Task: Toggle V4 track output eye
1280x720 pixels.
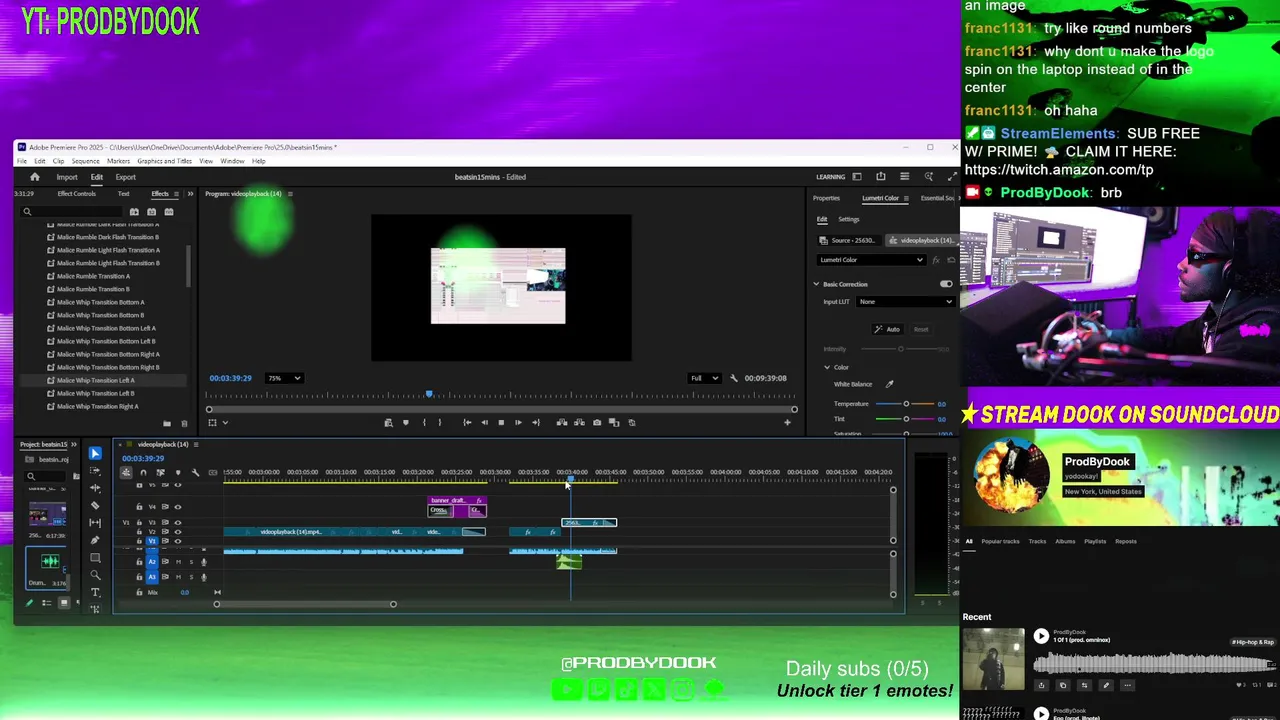Action: pos(178,507)
